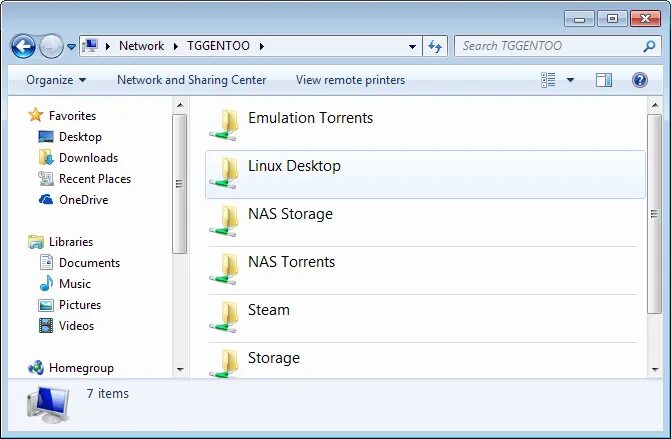Click the file list scroll down arrow

coord(655,369)
